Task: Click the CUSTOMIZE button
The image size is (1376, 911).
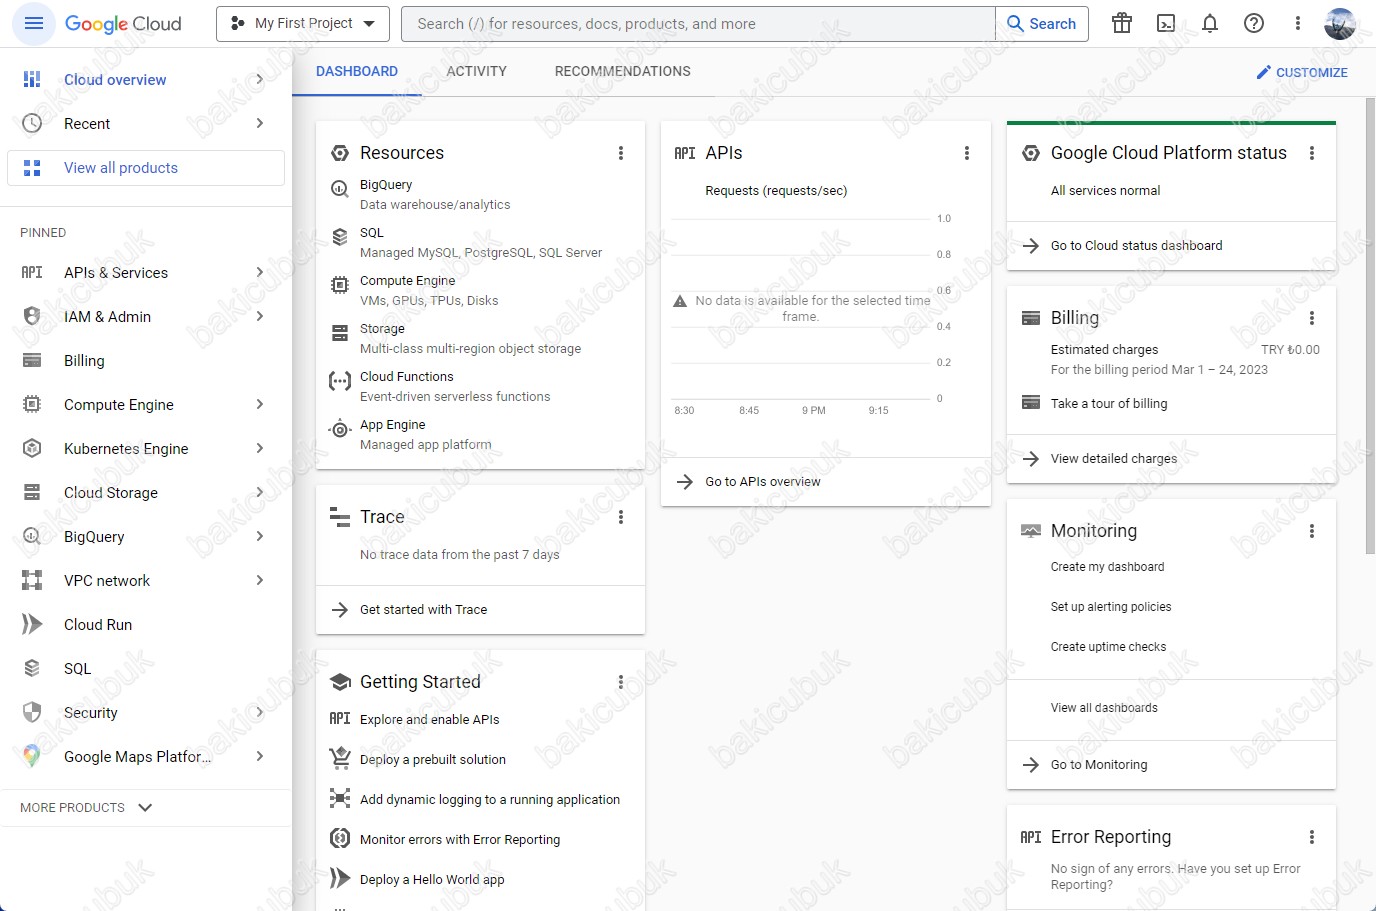Action: tap(1302, 72)
